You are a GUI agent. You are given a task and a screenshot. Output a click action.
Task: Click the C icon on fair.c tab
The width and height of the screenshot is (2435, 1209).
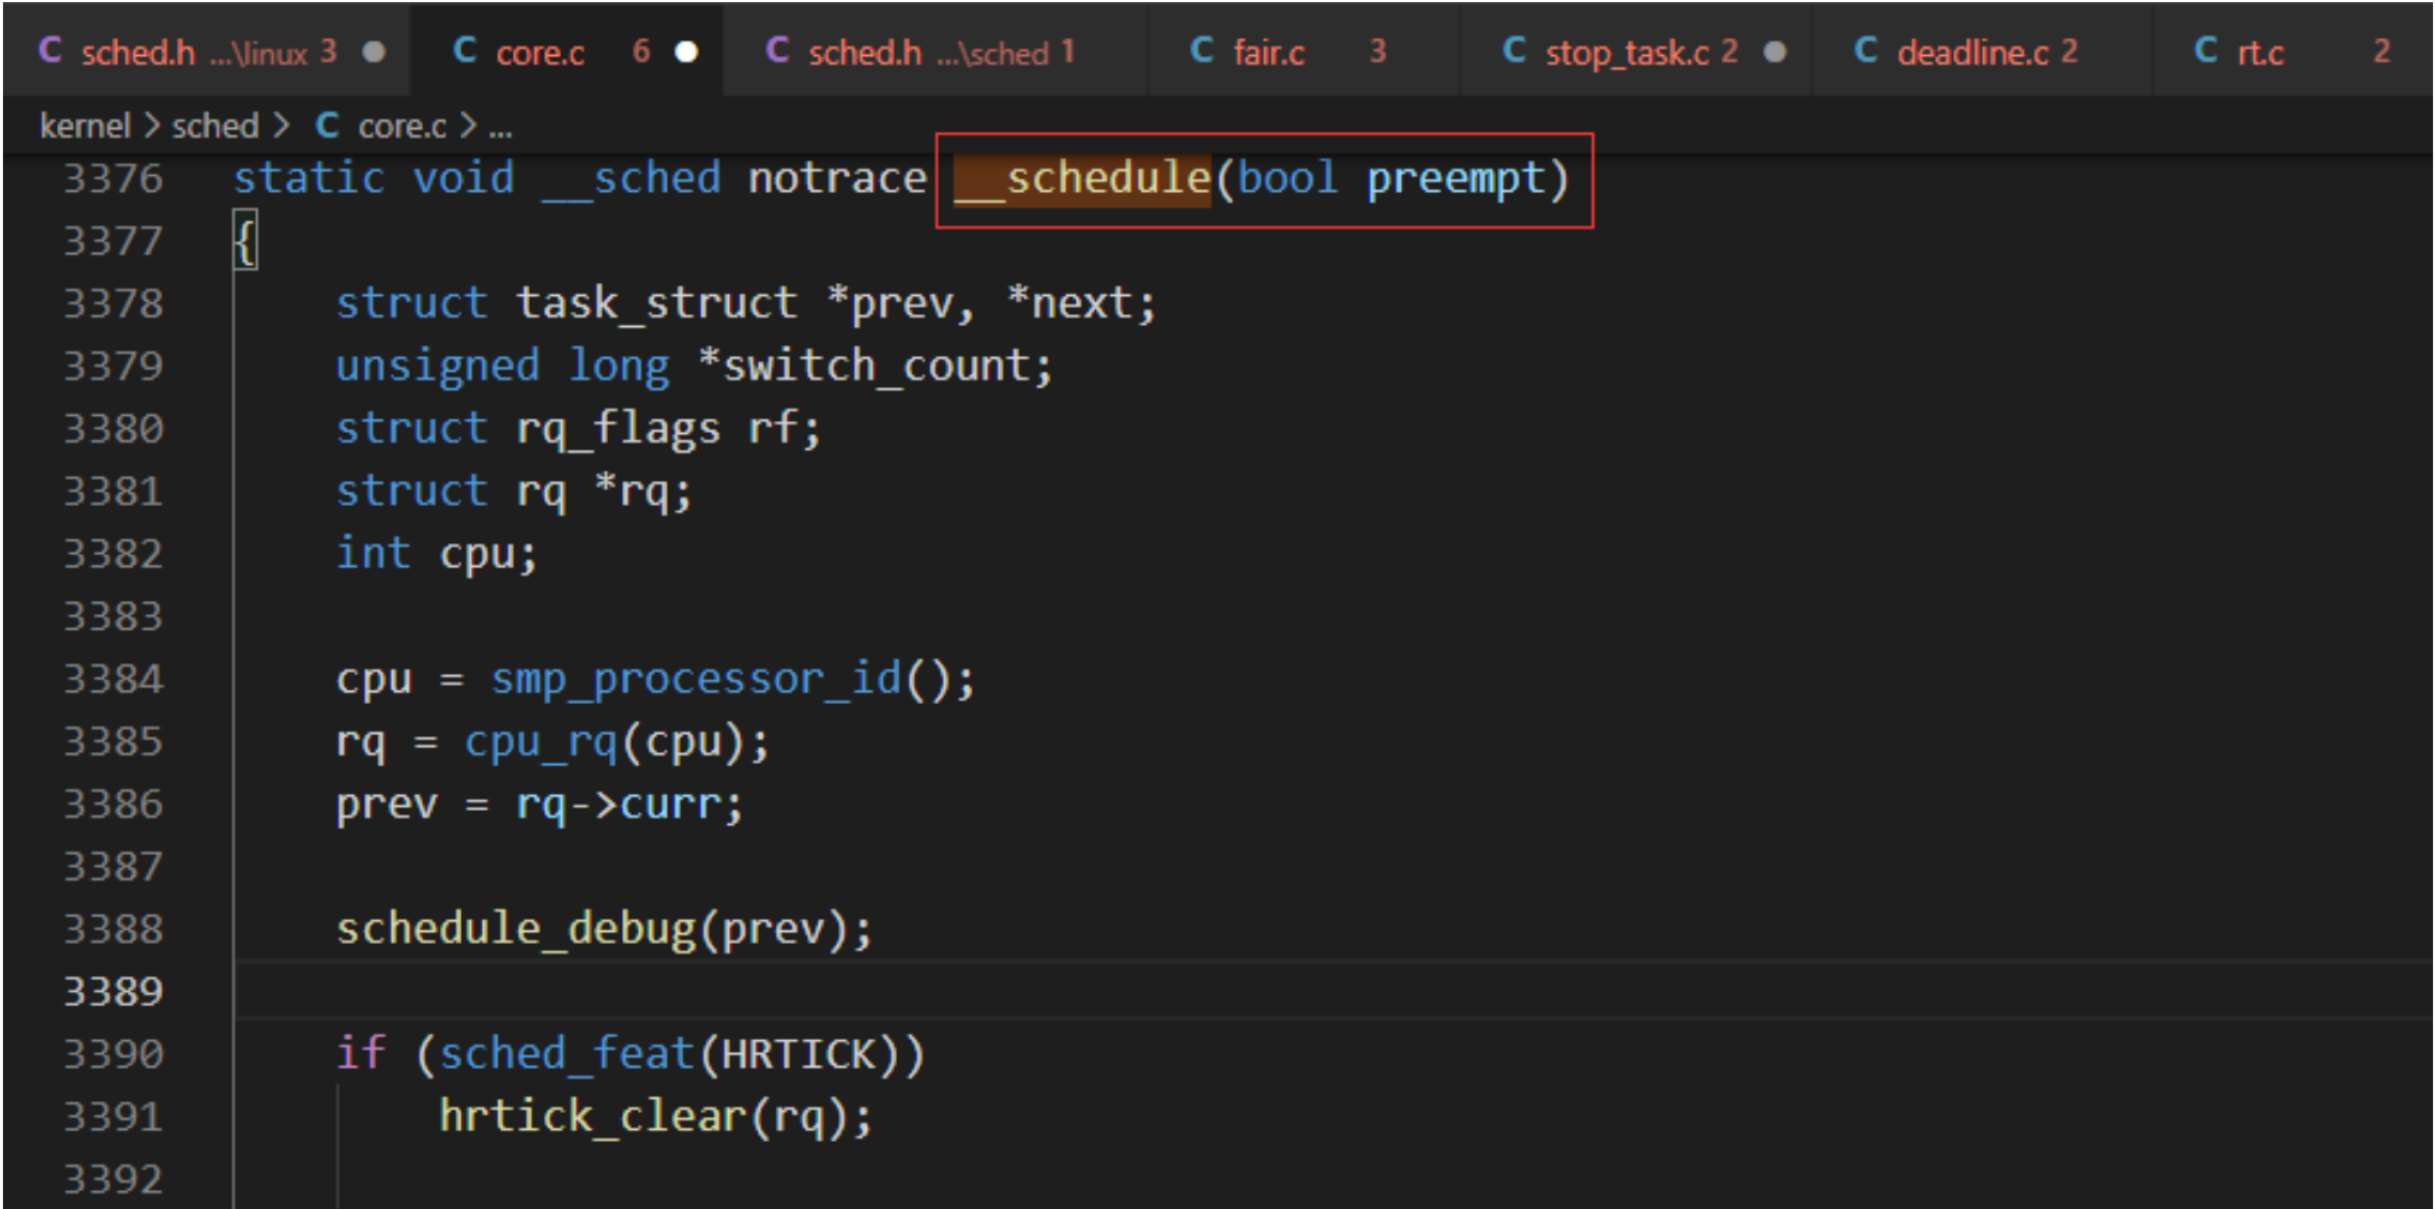coord(1201,50)
